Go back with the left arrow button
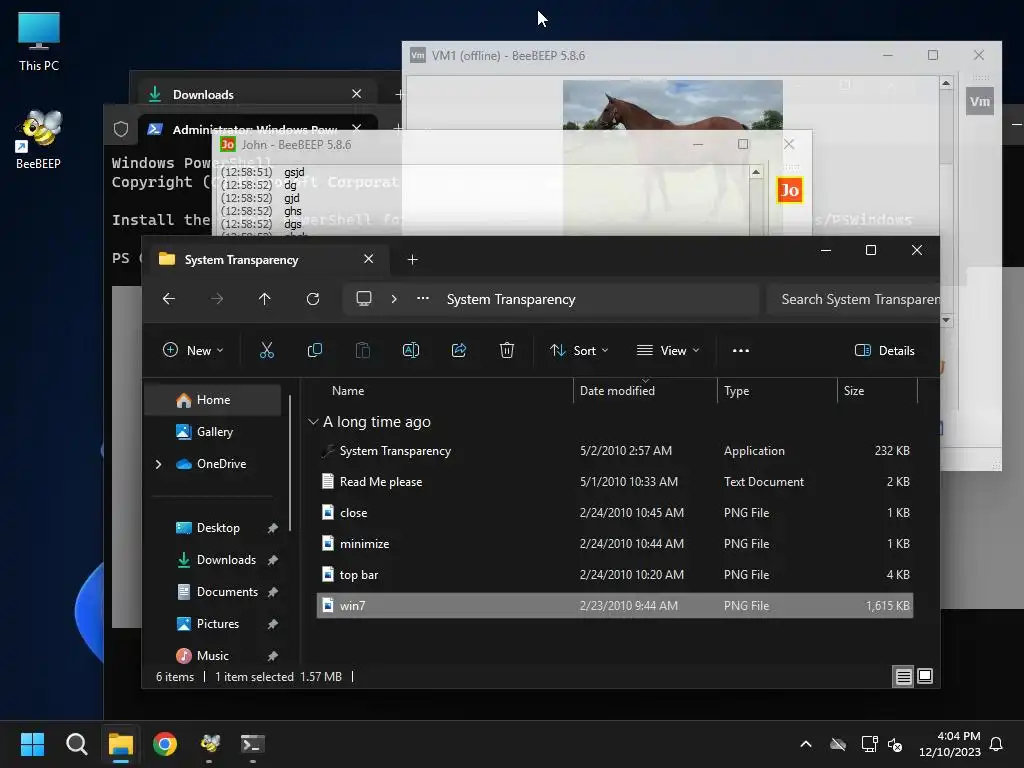 168,299
